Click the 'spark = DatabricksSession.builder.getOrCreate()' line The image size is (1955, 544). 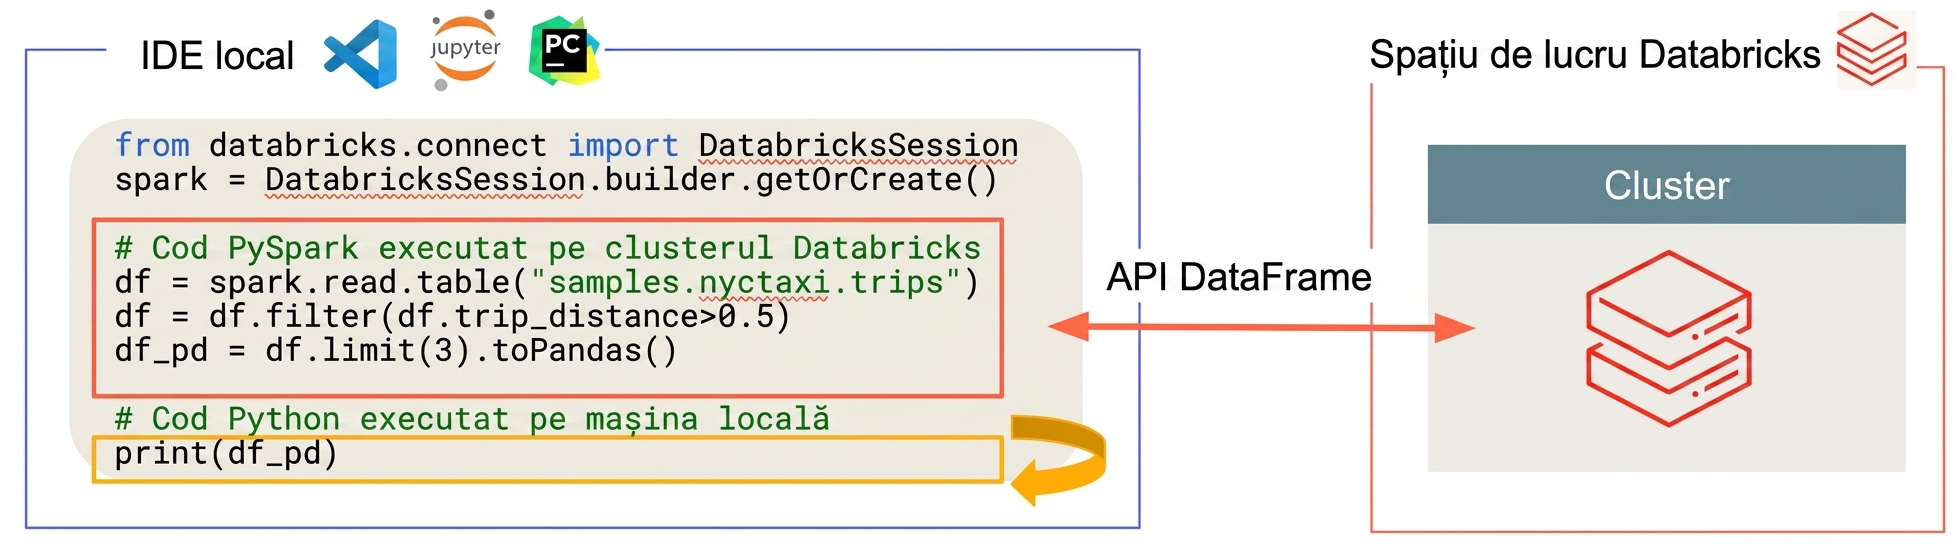click(556, 180)
